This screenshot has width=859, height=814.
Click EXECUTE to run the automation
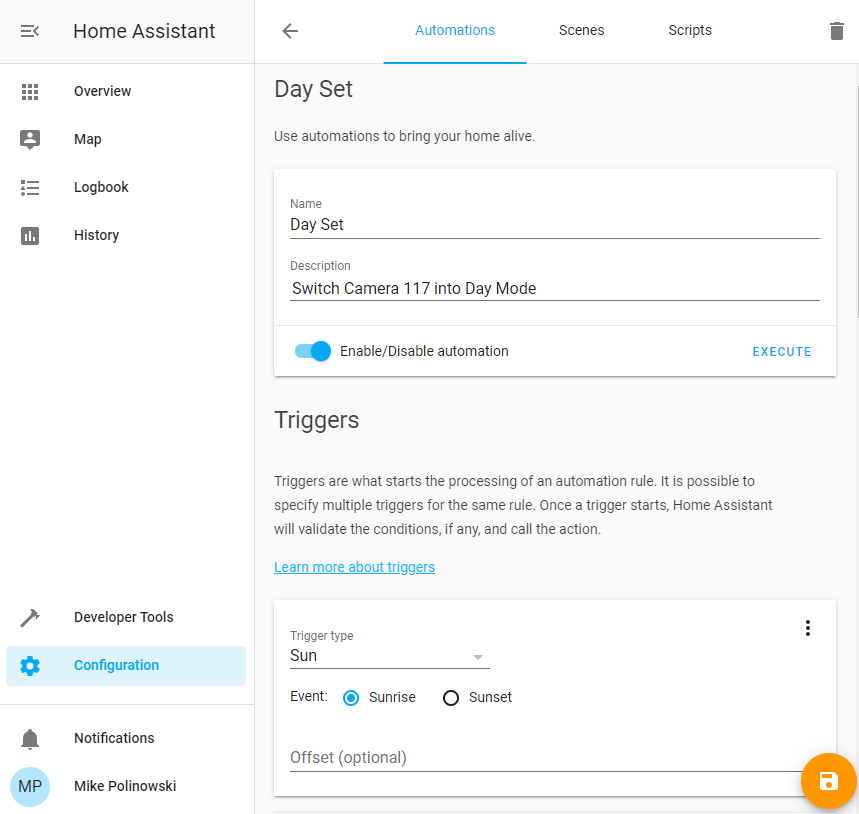(x=782, y=351)
